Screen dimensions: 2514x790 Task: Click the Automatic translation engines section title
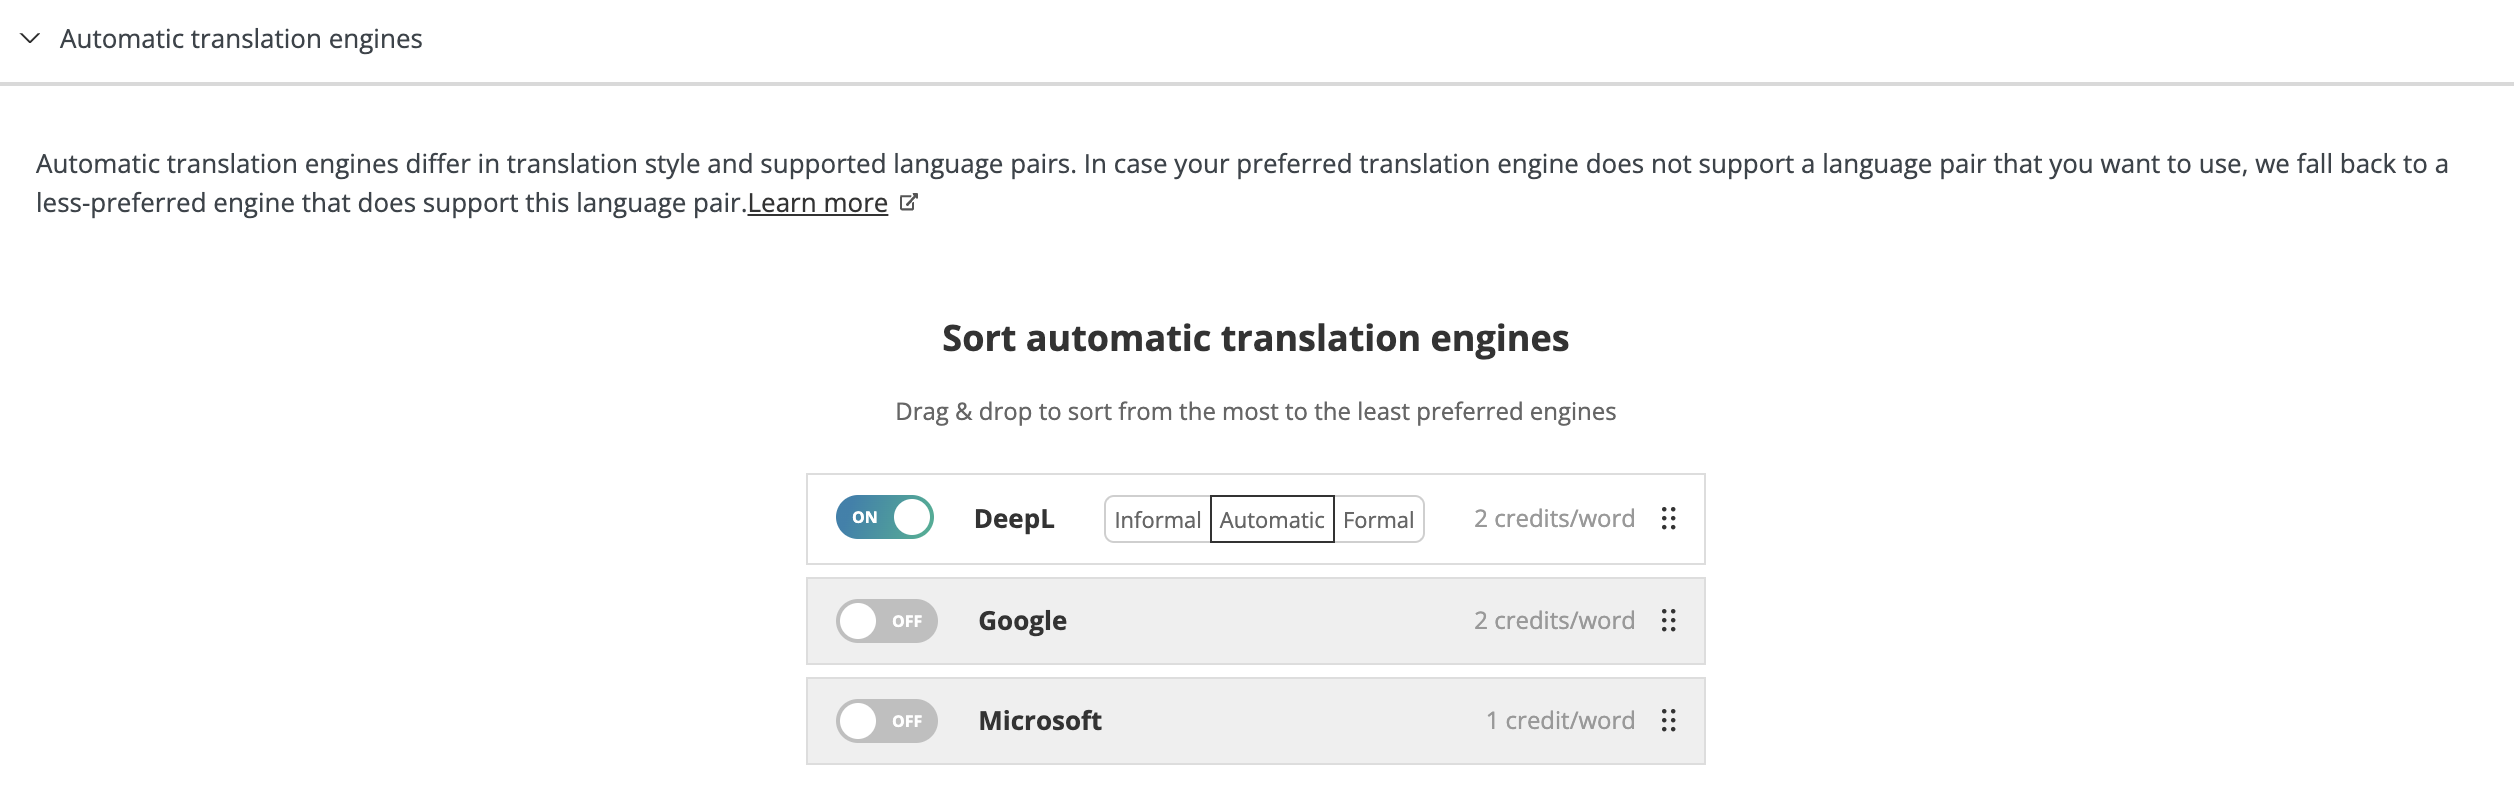tap(241, 38)
